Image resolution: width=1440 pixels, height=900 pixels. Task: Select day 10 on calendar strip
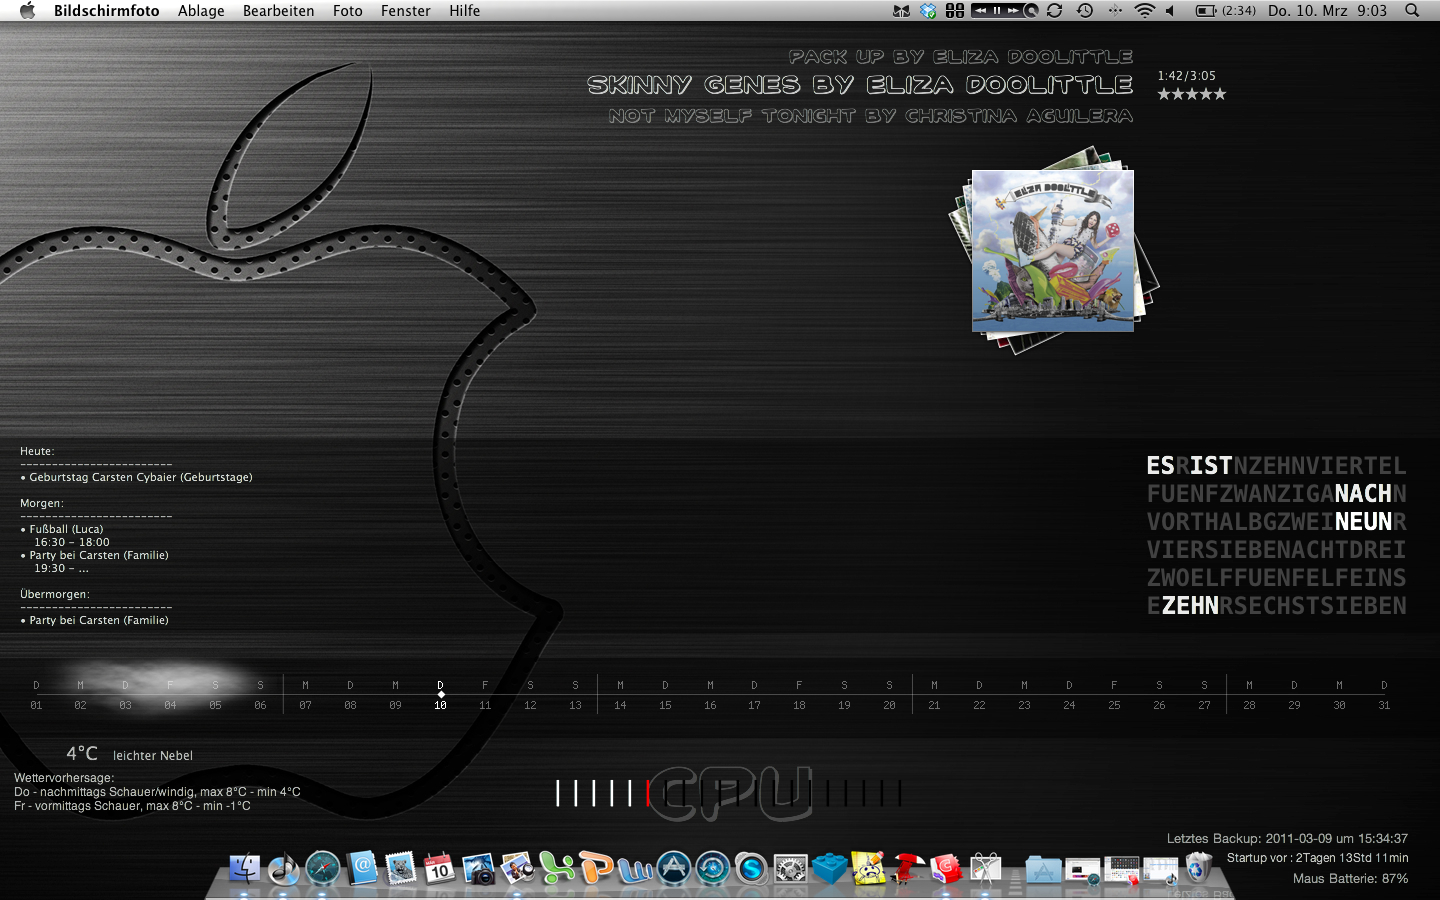point(440,696)
